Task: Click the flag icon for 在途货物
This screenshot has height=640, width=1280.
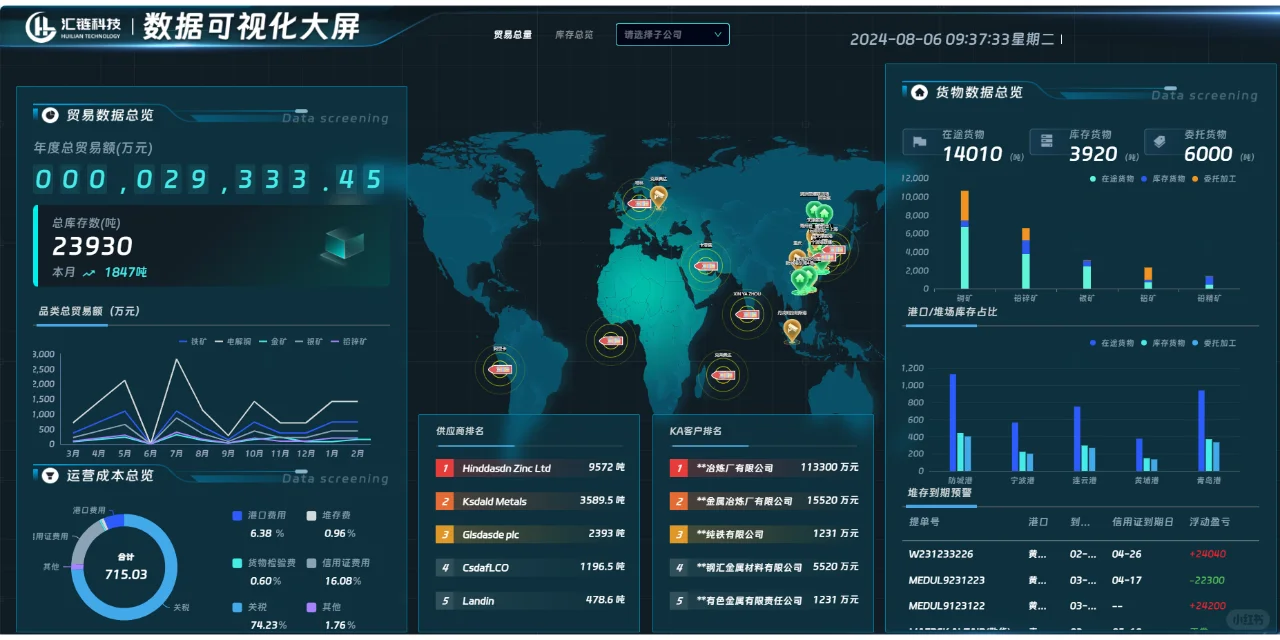Action: coord(921,141)
